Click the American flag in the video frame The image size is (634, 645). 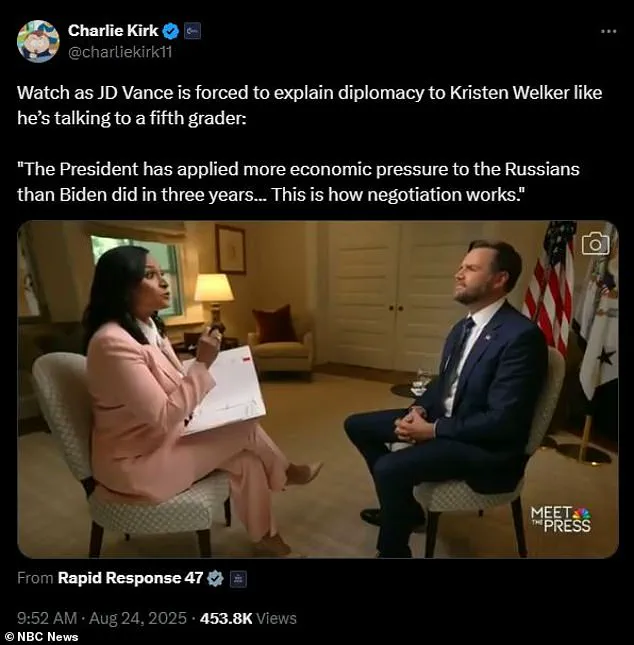(550, 288)
